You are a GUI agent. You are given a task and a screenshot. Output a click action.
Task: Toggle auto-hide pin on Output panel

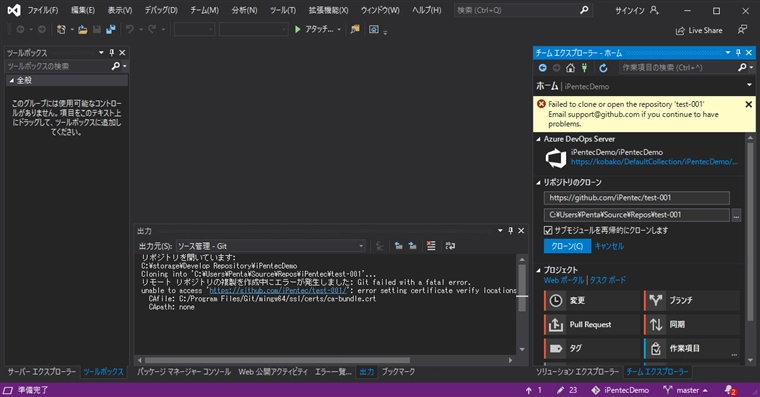[x=510, y=231]
